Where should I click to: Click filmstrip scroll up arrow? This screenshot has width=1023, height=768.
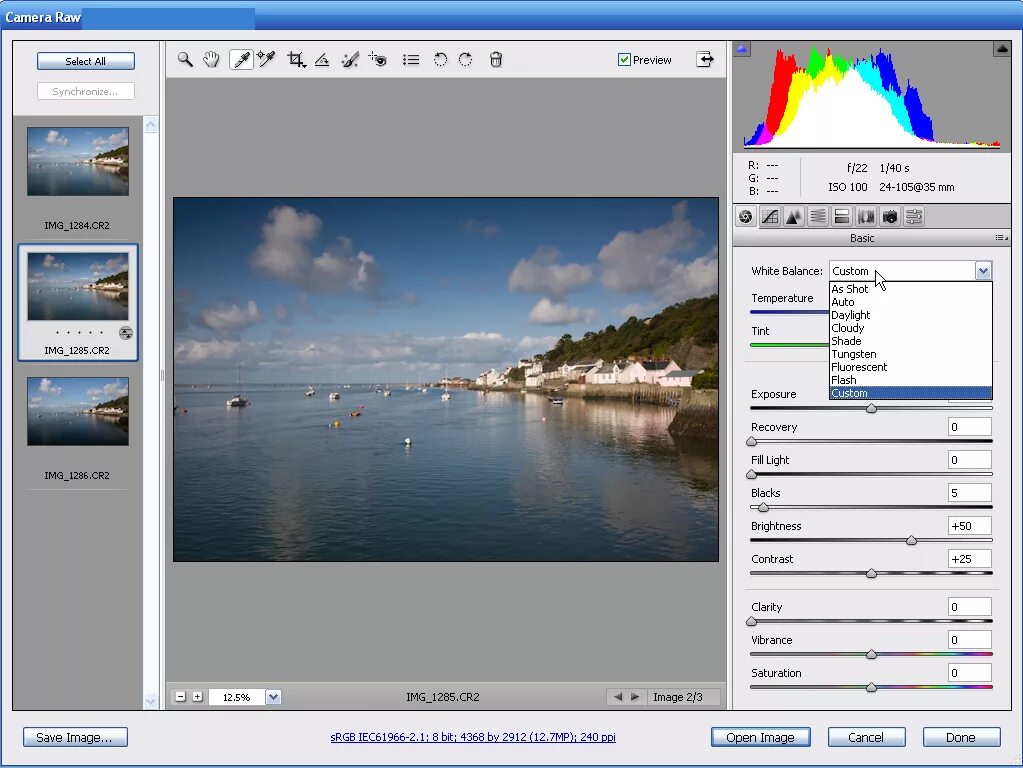(151, 125)
